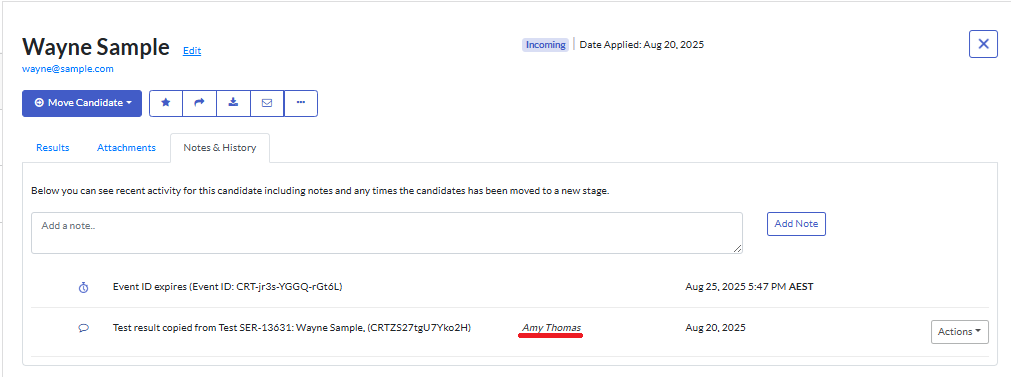
Task: Click the Amy Thomas author name
Action: pos(552,327)
